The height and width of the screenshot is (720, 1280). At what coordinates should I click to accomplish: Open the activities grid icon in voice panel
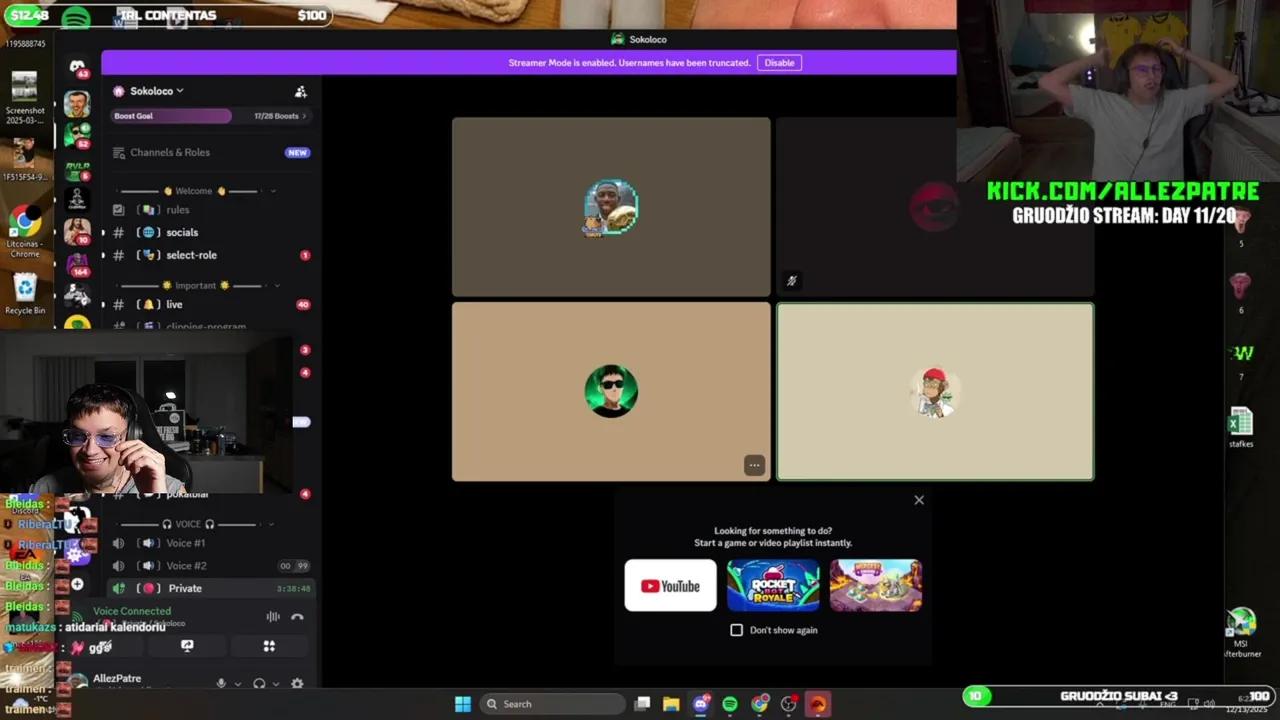(269, 646)
